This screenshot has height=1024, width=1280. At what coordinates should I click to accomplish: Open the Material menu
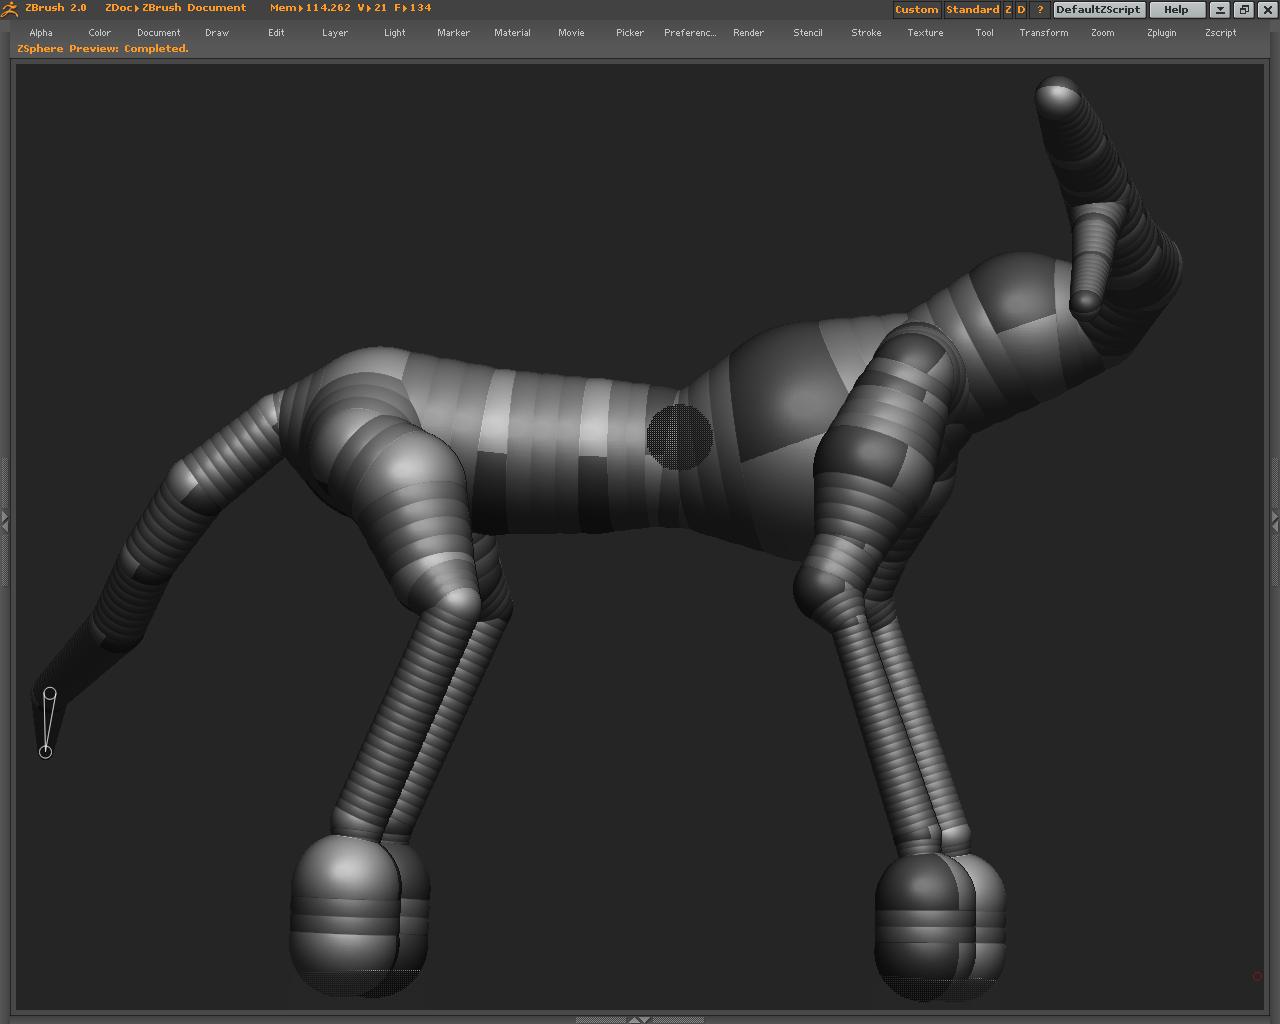[x=512, y=33]
